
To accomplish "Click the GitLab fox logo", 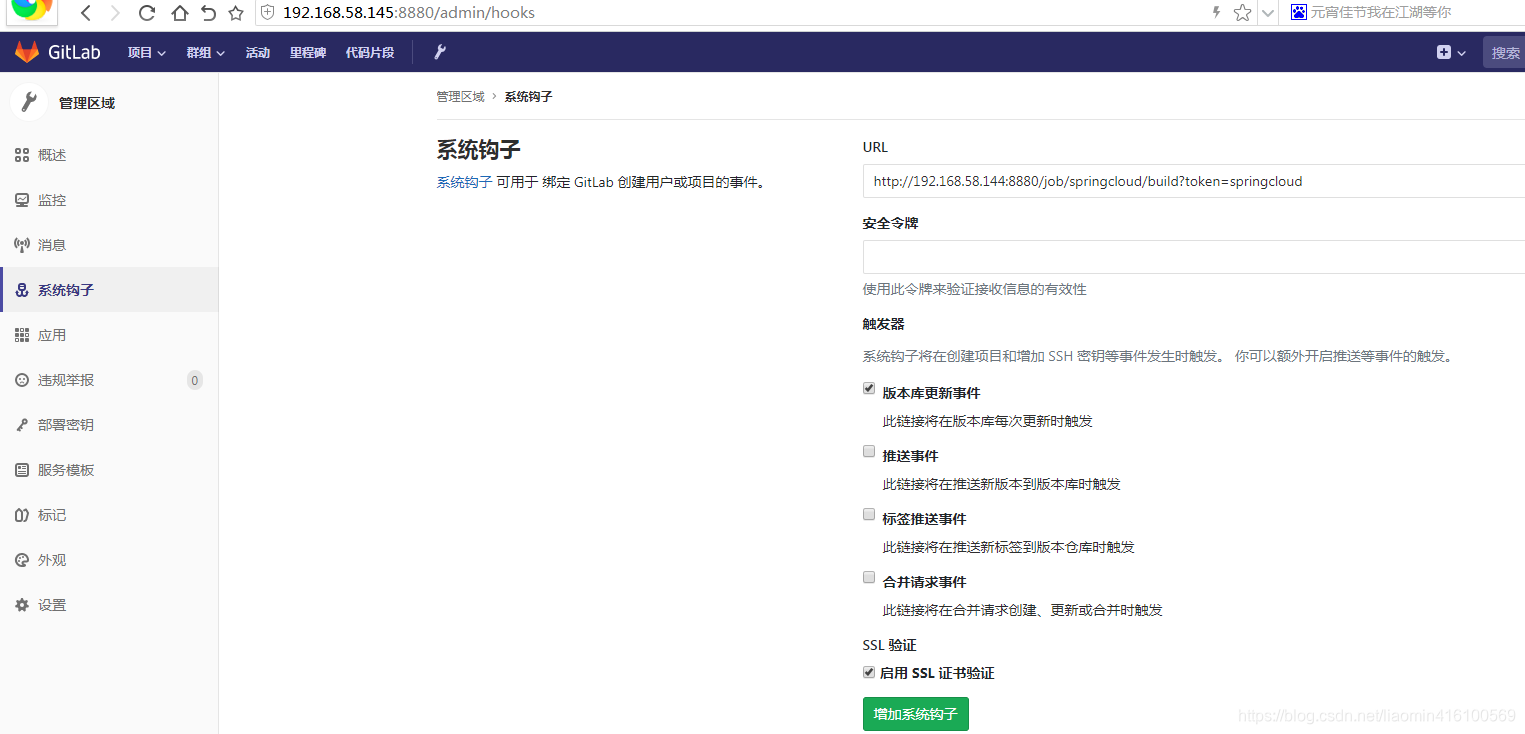I will pos(24,51).
